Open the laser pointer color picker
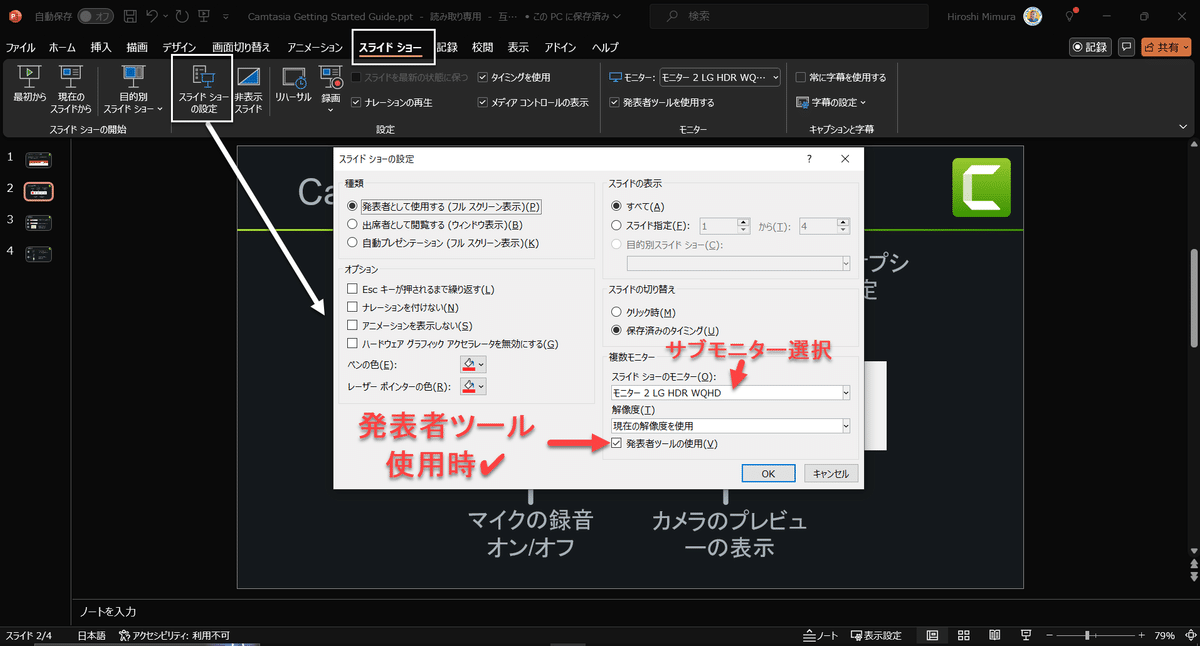Viewport: 1200px width, 646px height. click(473, 386)
